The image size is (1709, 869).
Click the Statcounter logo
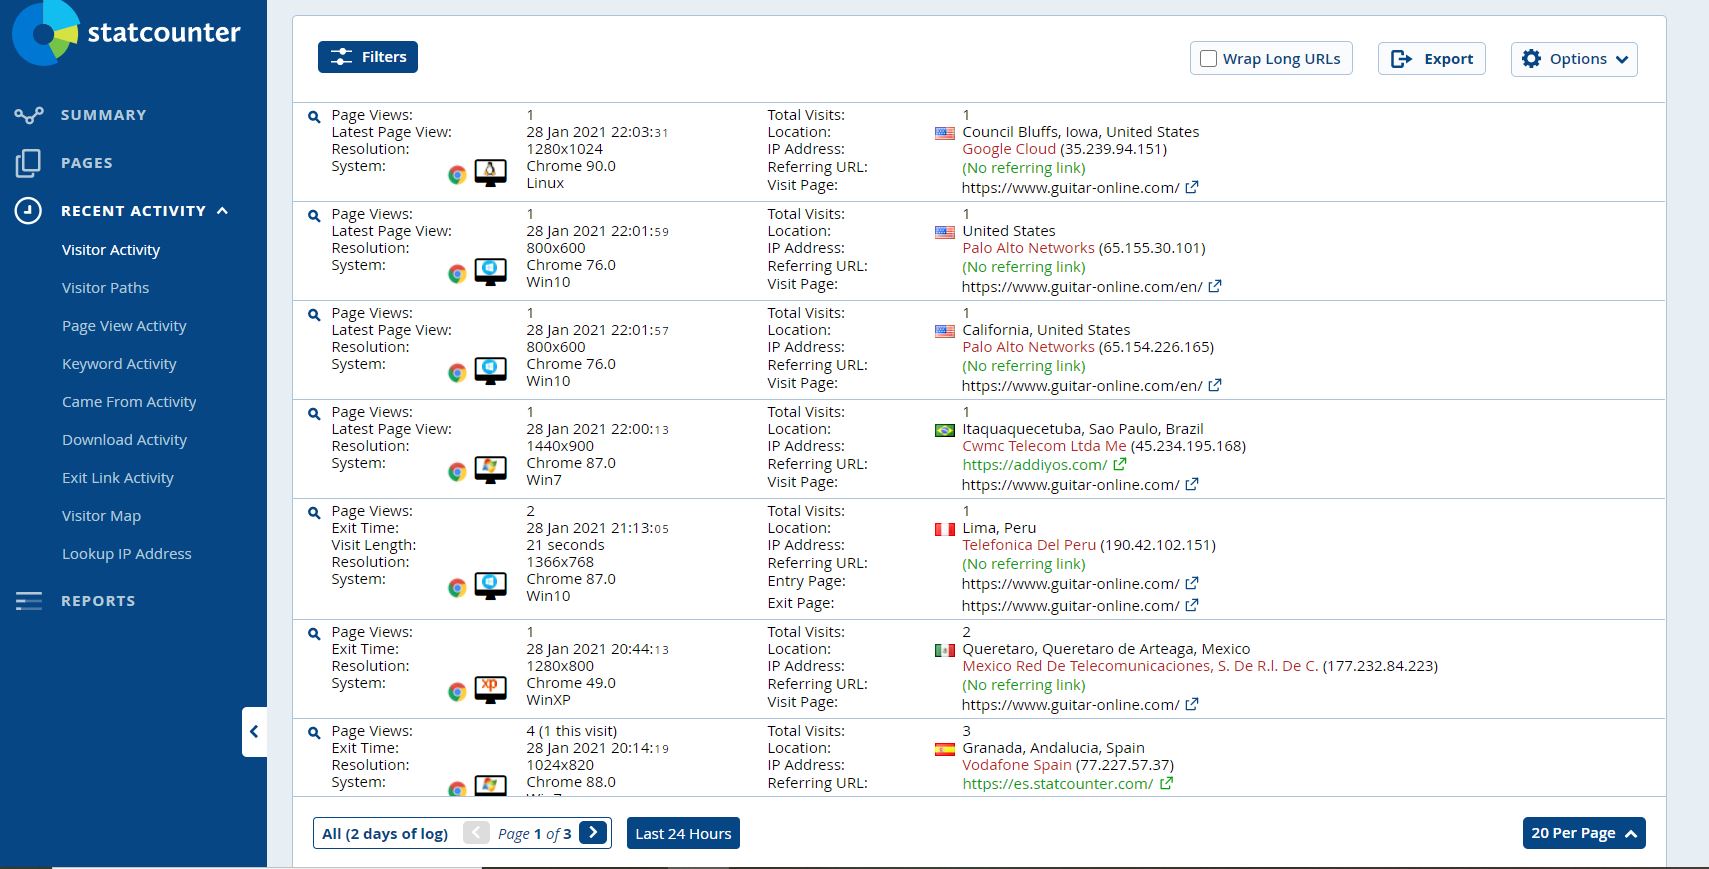pos(126,32)
